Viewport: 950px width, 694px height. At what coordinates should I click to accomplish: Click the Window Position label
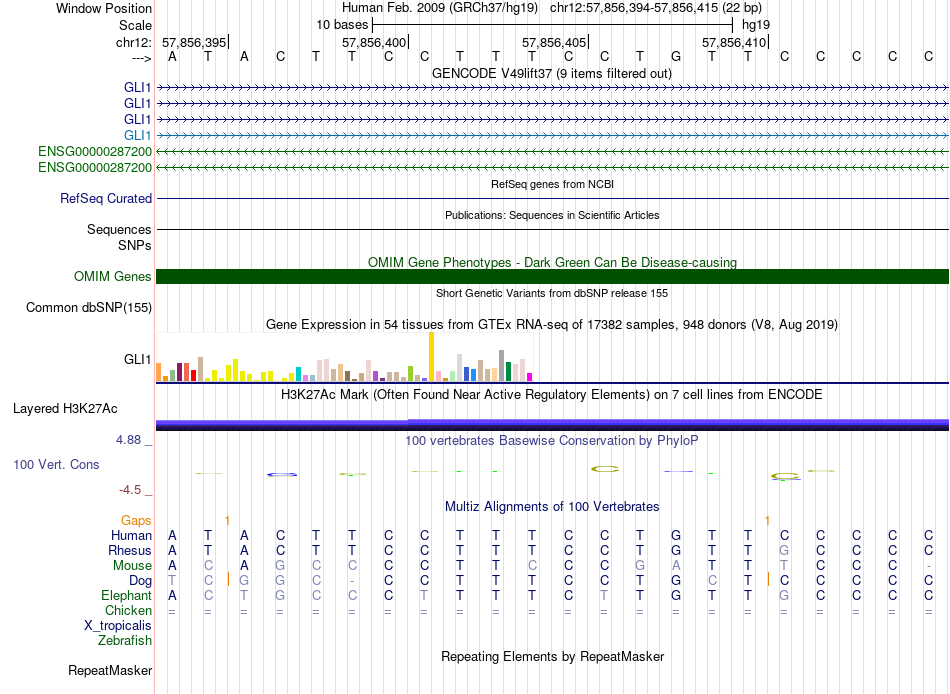point(104,8)
